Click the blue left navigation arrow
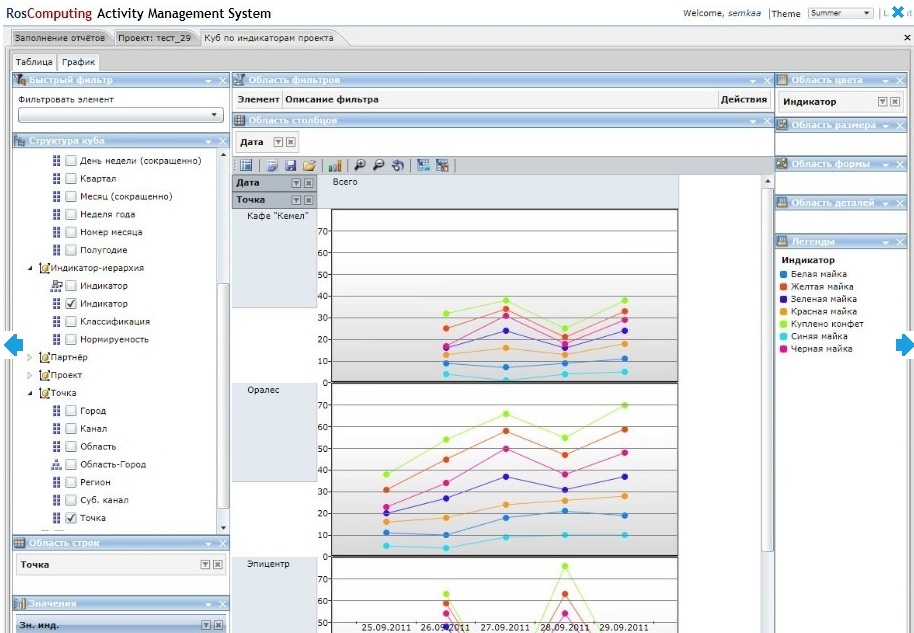Image resolution: width=914 pixels, height=633 pixels. click(13, 345)
